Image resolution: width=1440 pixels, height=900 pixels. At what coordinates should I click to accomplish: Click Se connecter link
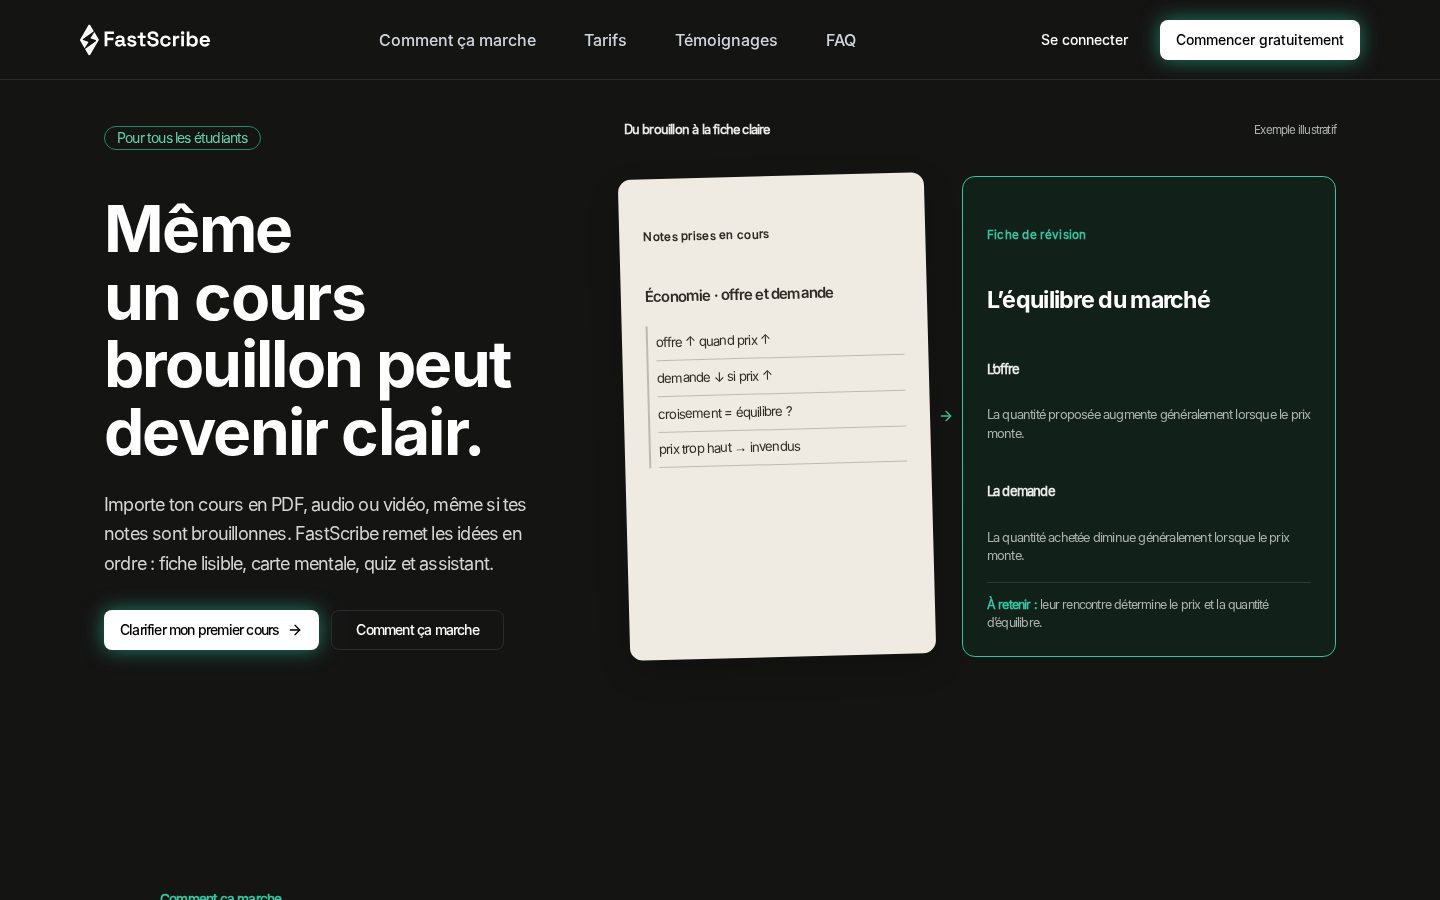[1084, 40]
